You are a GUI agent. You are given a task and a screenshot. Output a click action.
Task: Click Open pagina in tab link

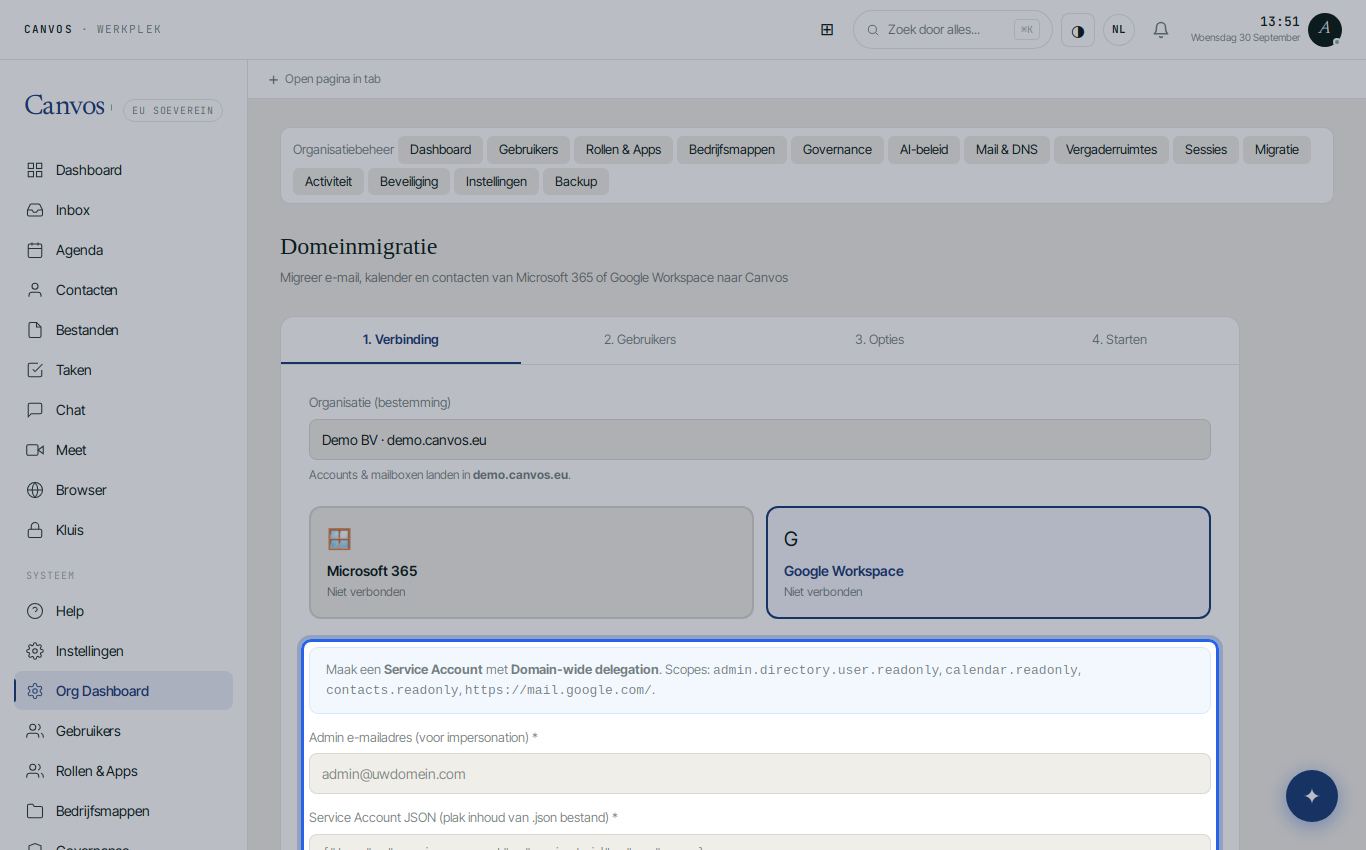[x=325, y=79]
